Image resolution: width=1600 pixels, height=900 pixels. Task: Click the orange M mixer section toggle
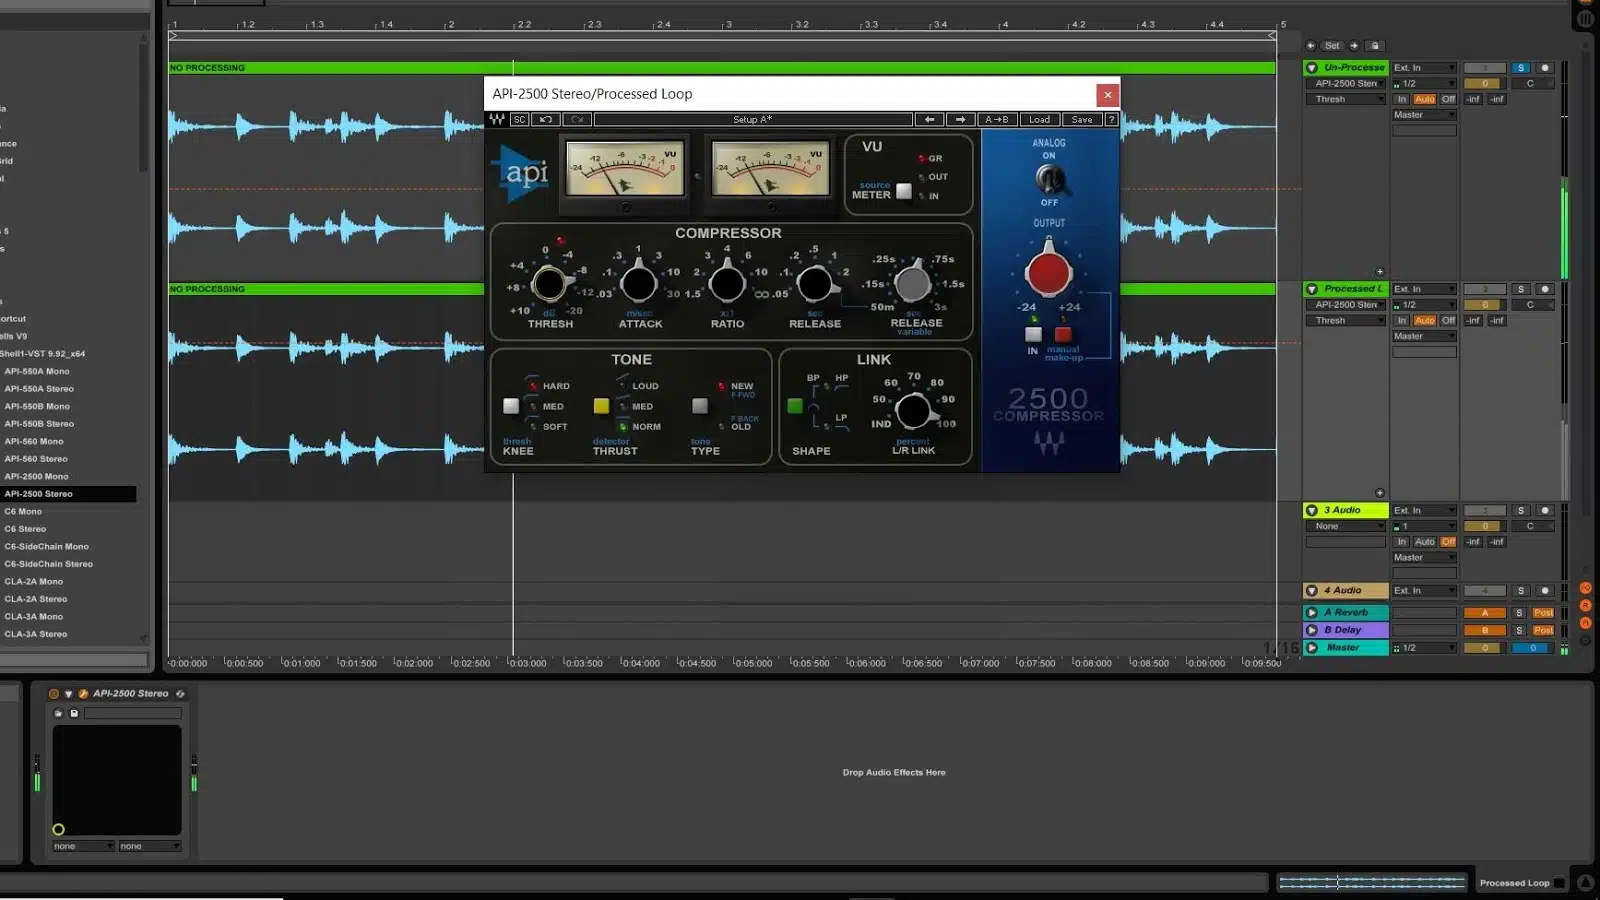pyautogui.click(x=1585, y=622)
